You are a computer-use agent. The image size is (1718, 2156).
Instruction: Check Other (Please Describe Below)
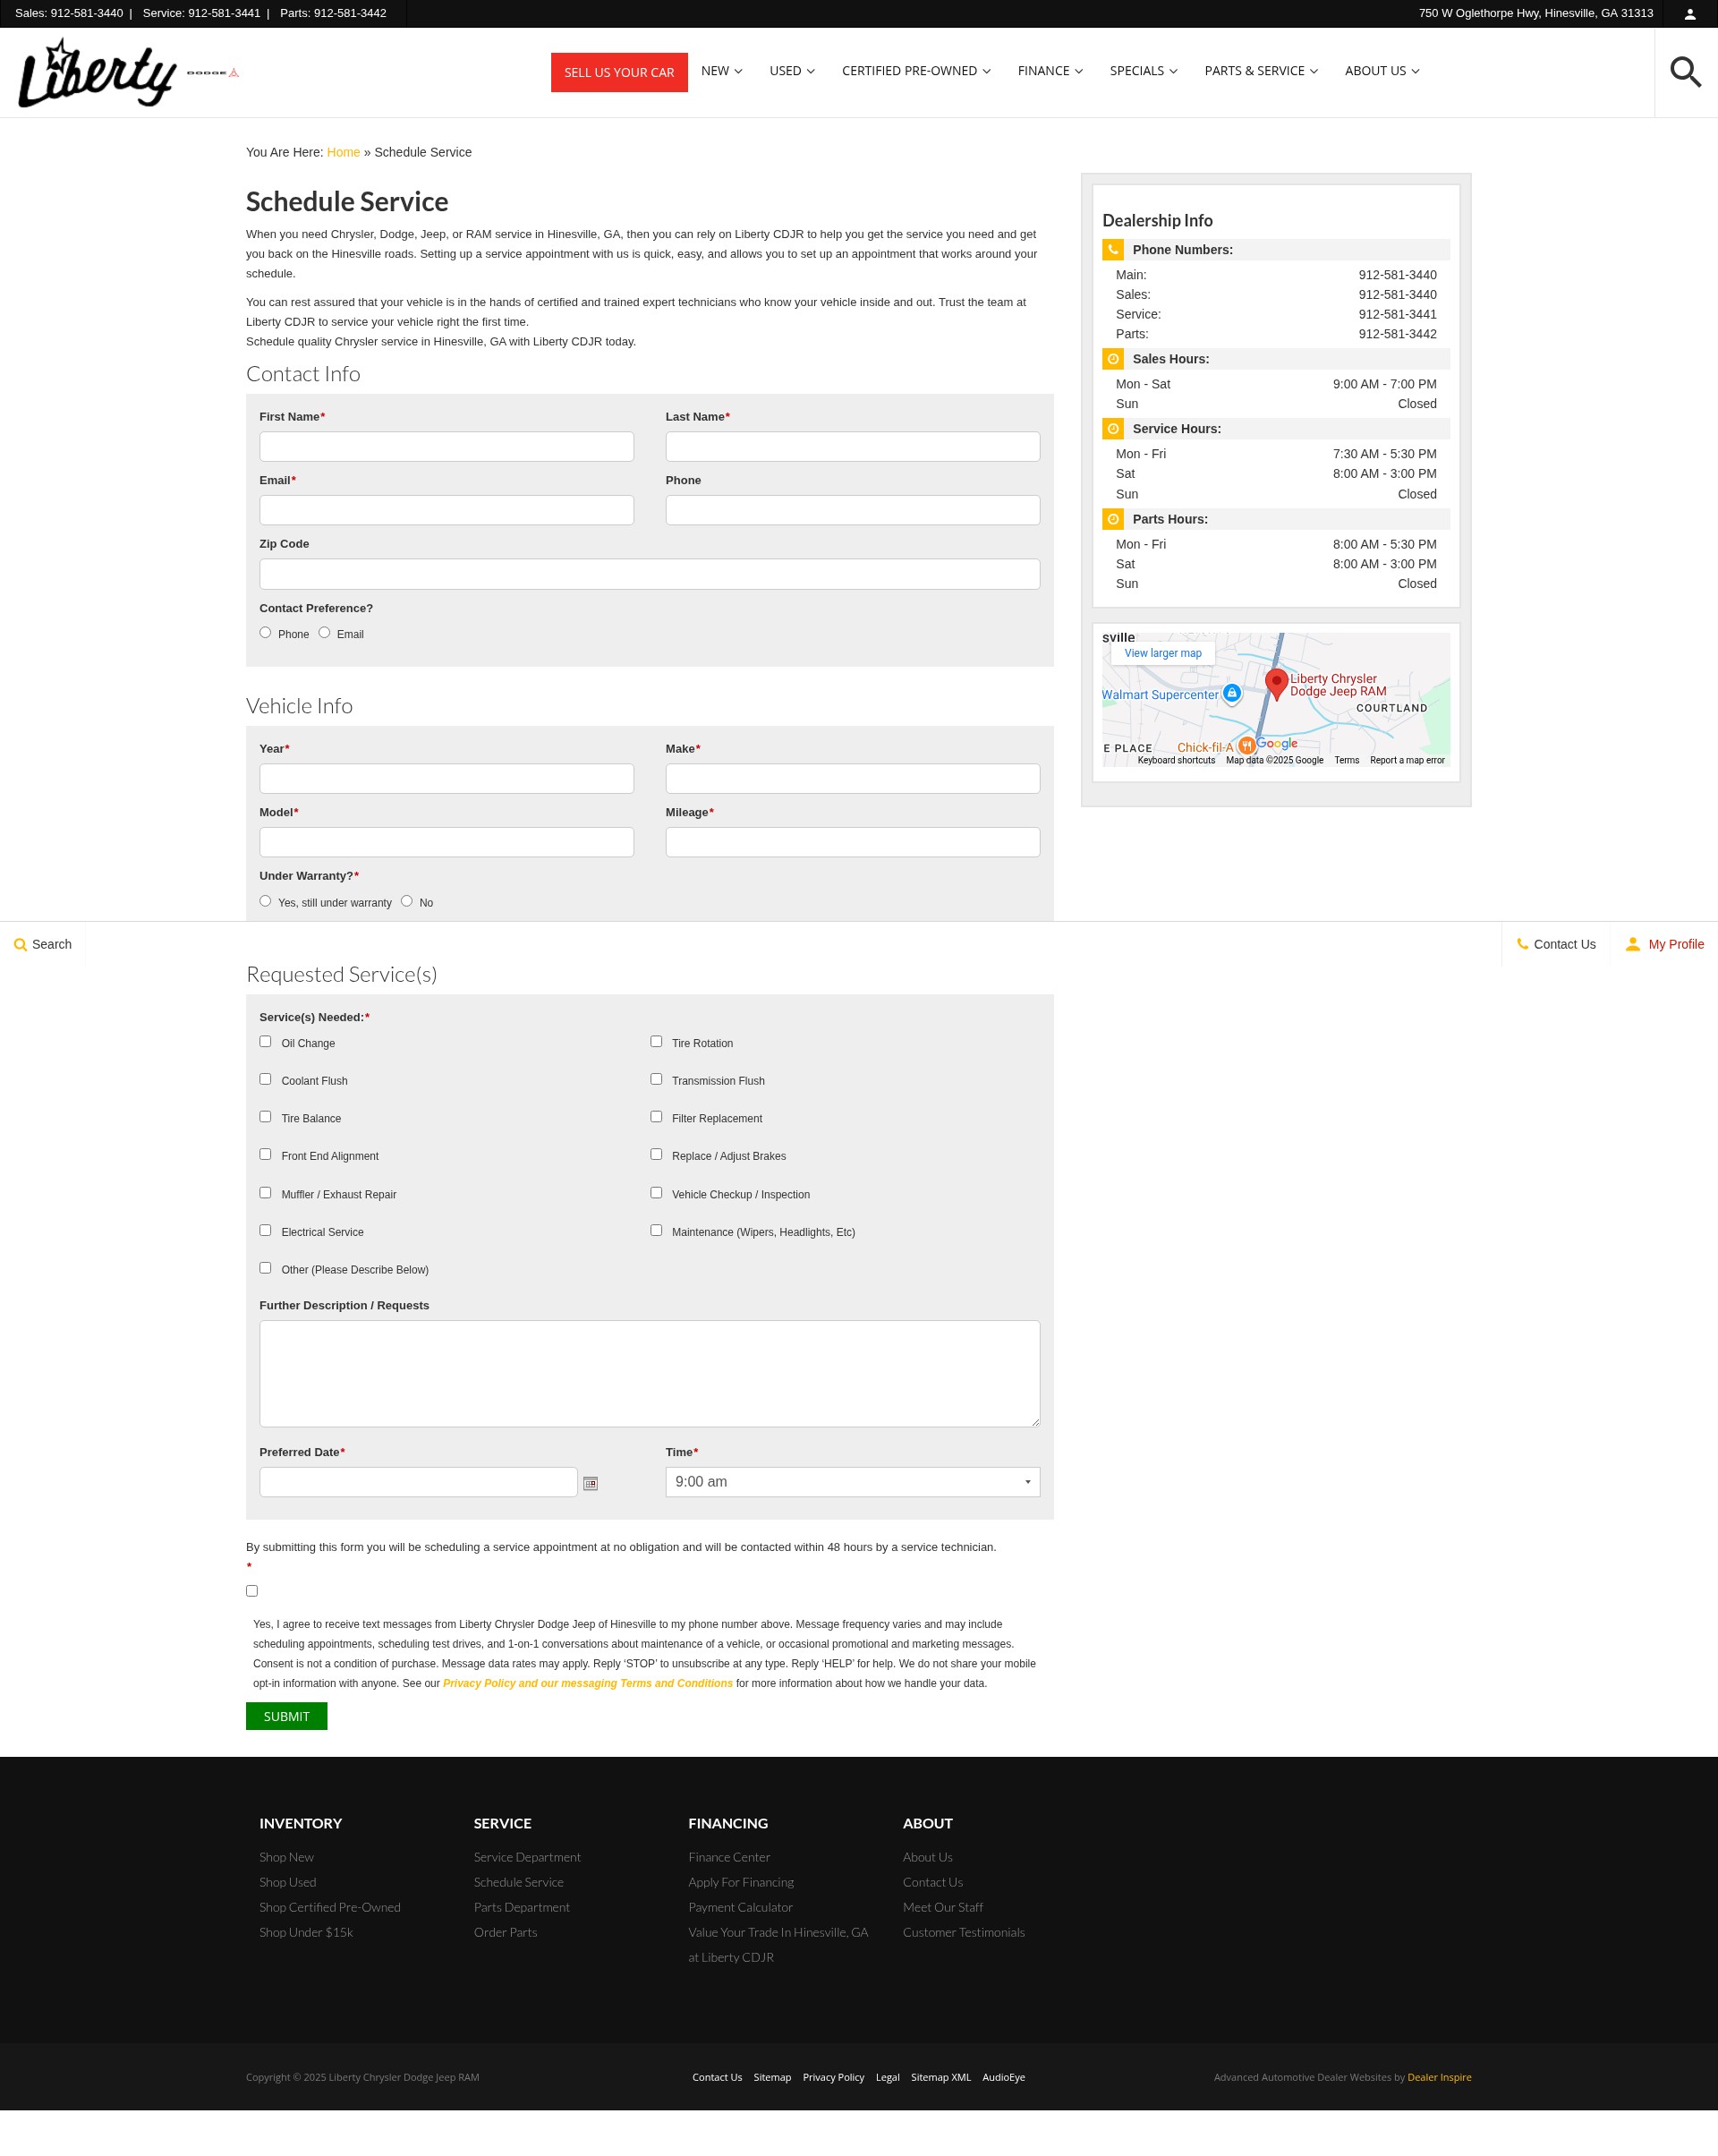(265, 1268)
